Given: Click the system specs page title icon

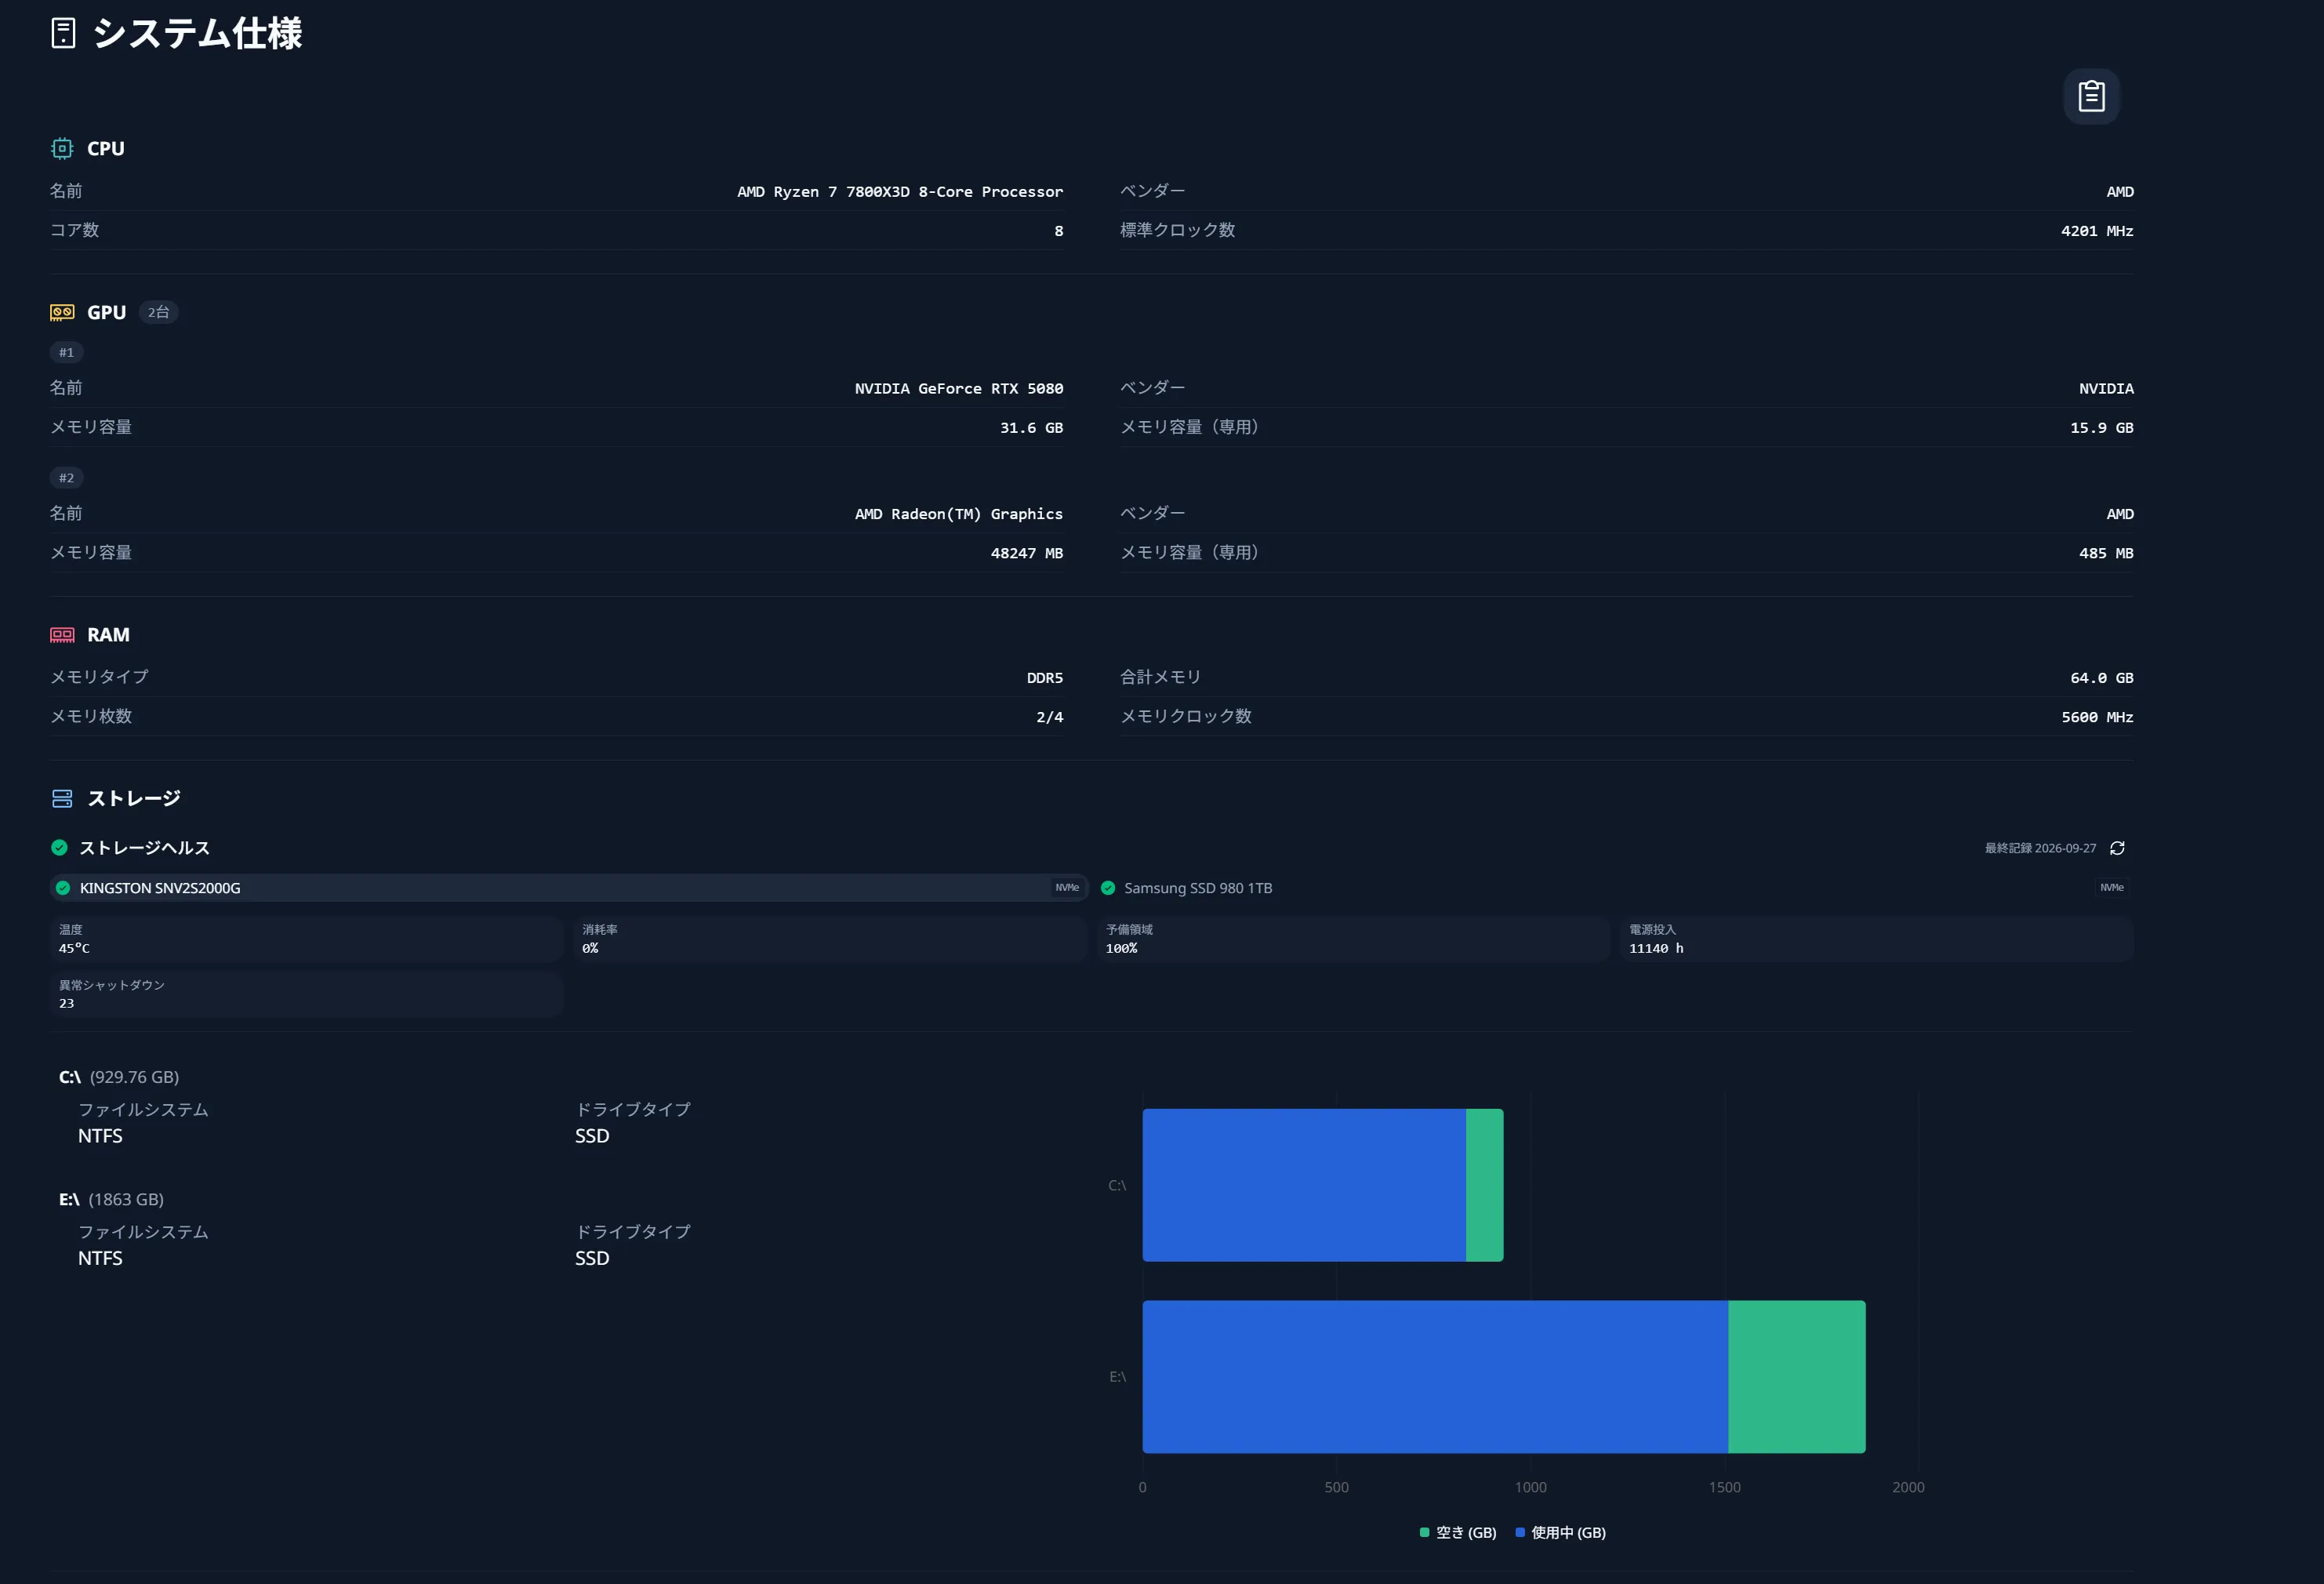Looking at the screenshot, I should (x=63, y=33).
